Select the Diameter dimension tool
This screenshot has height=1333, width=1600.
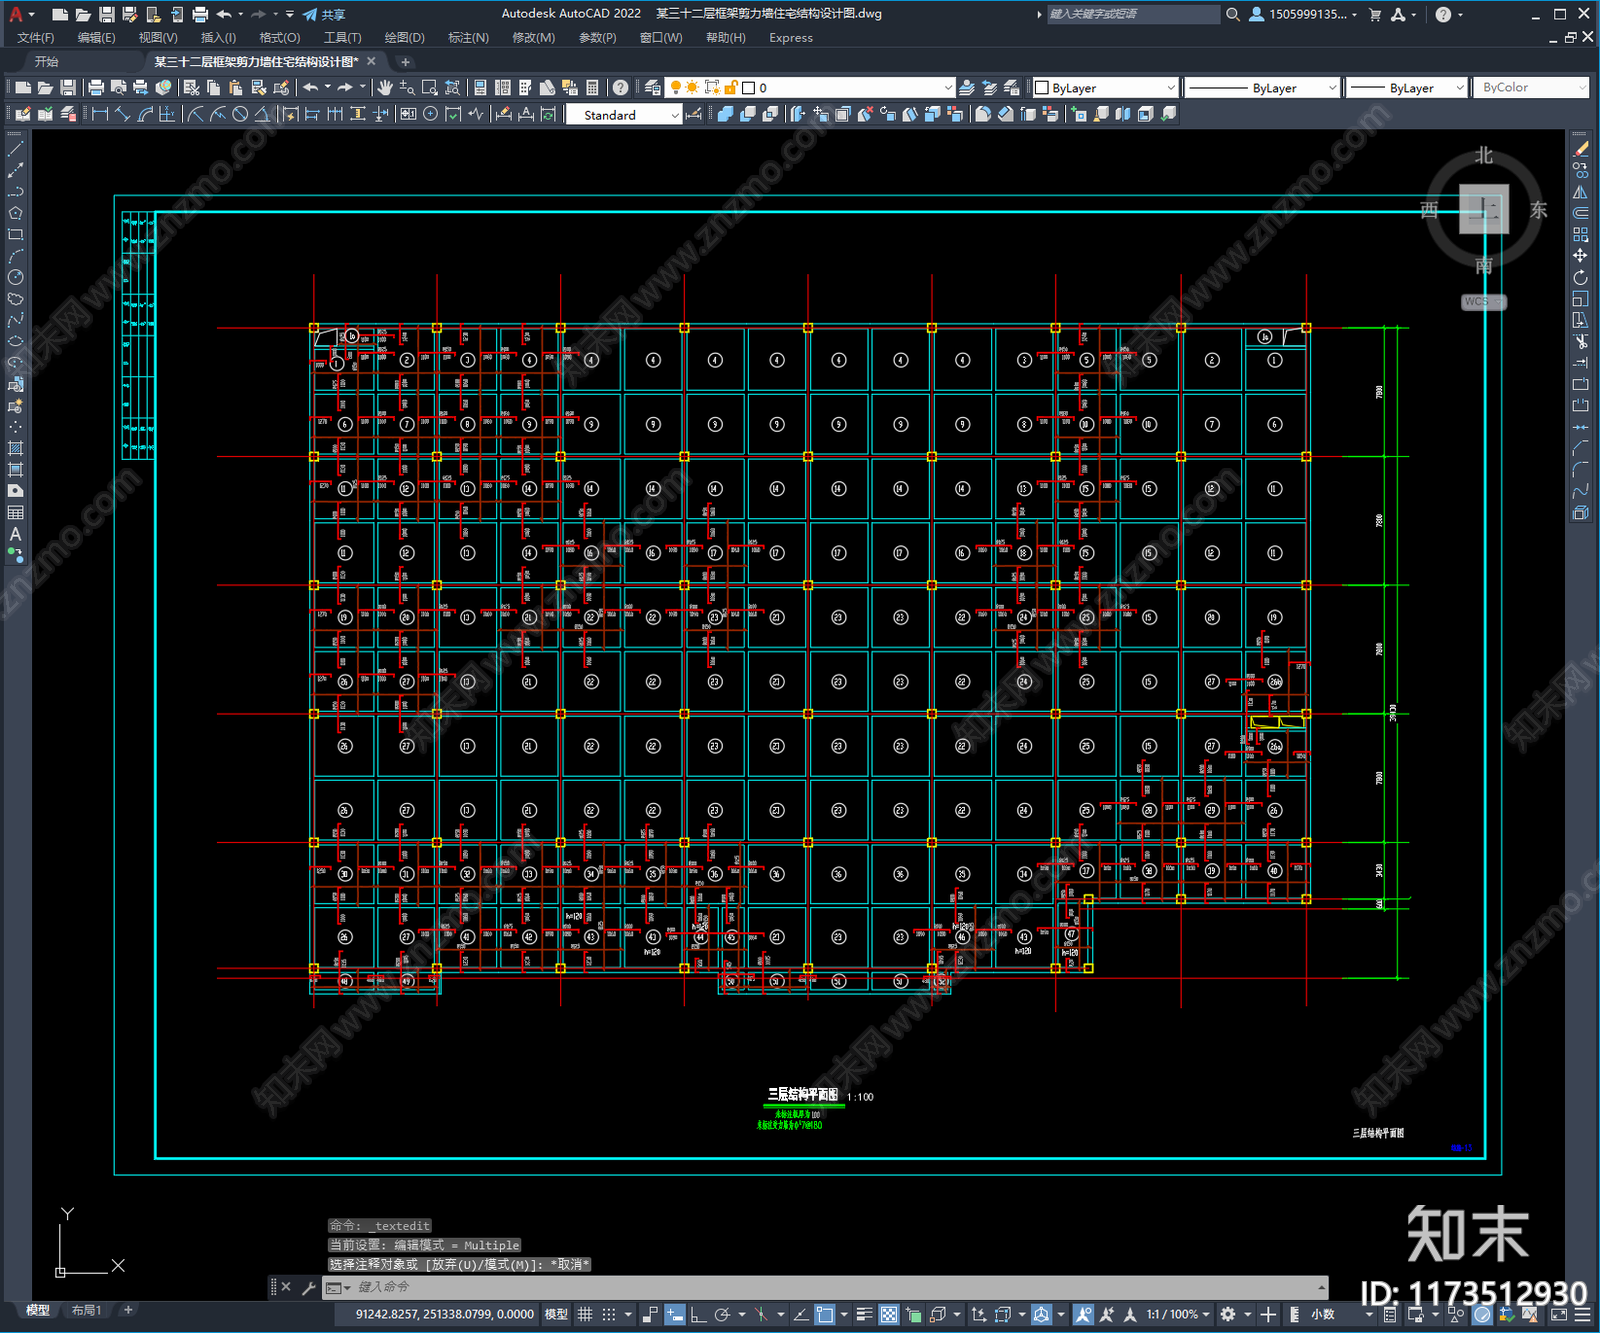coord(240,114)
